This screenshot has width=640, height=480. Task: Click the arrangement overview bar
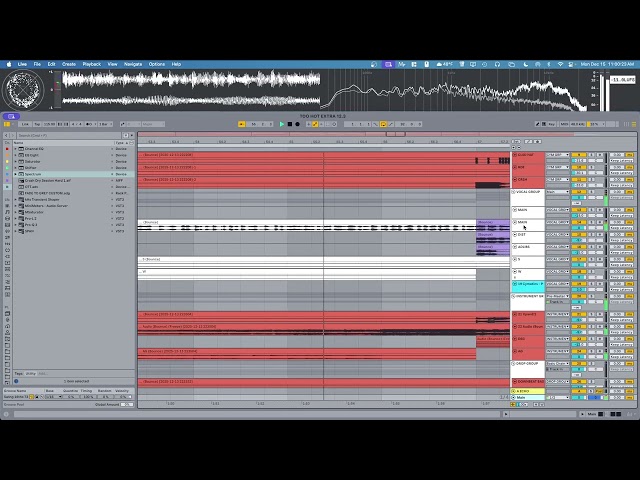(387, 134)
